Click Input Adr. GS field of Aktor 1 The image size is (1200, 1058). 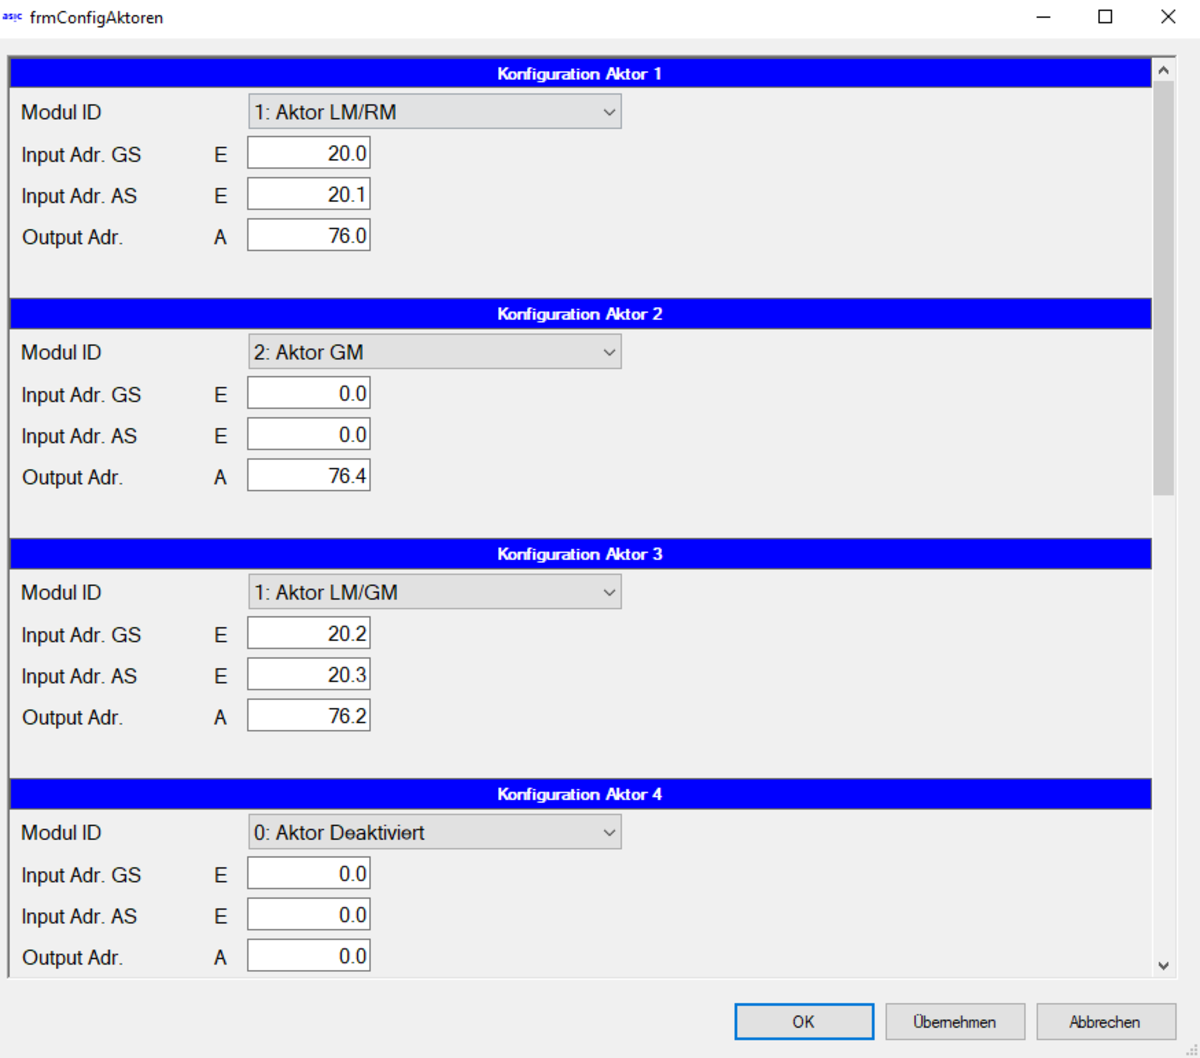309,154
